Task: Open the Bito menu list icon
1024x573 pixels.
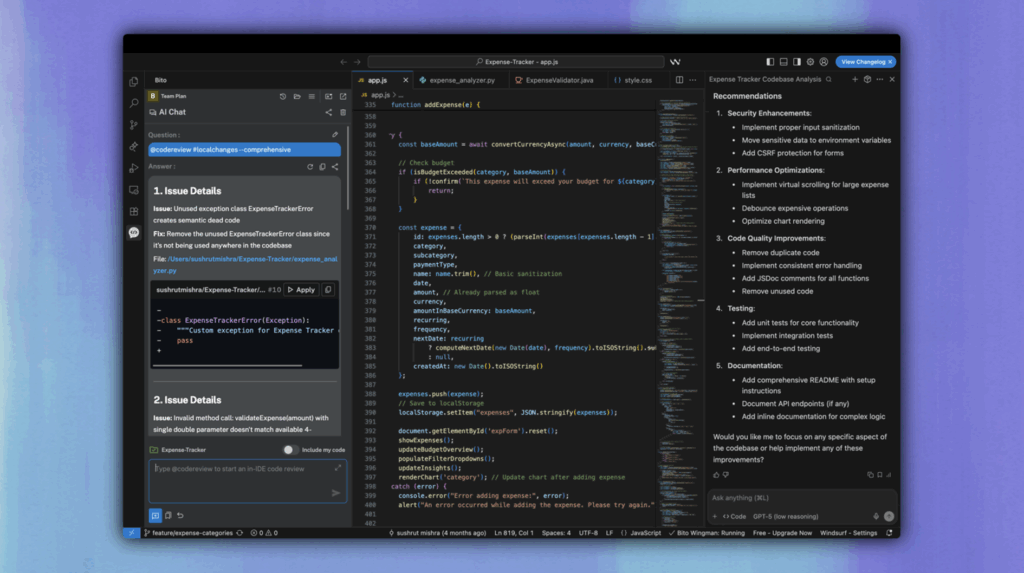Action: click(312, 96)
